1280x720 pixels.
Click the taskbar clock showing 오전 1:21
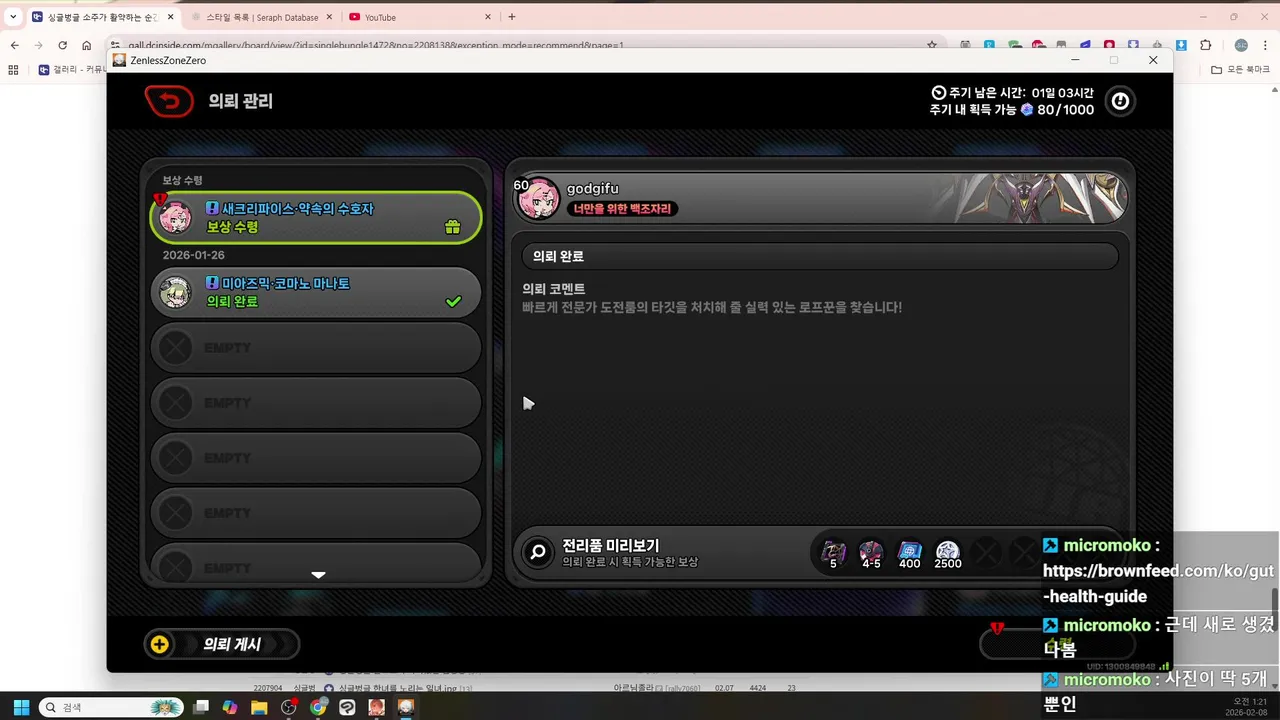point(1247,707)
